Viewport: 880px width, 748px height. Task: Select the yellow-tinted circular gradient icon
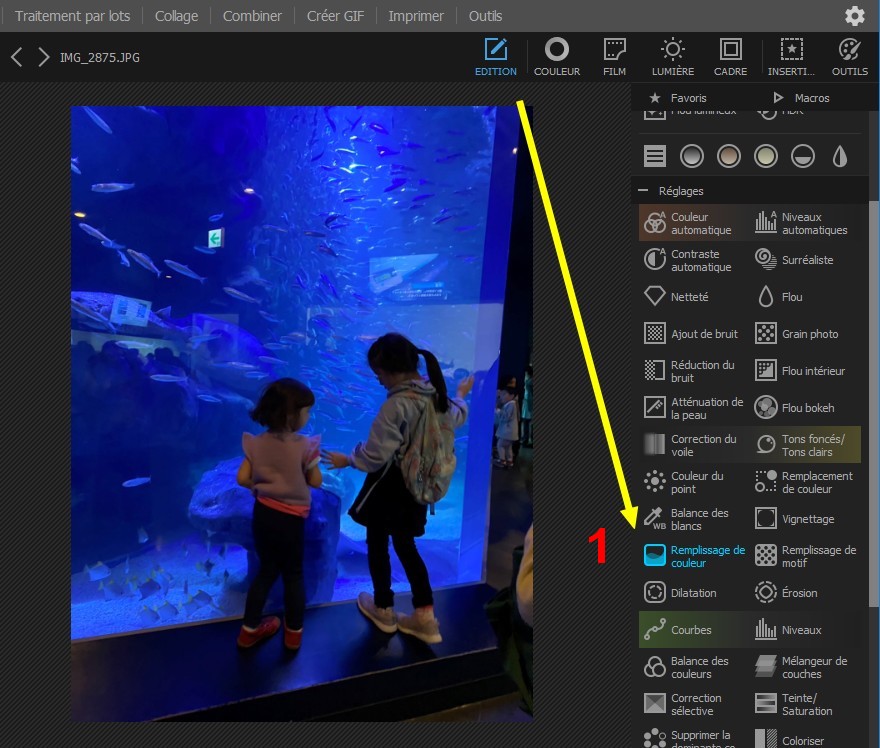(766, 156)
